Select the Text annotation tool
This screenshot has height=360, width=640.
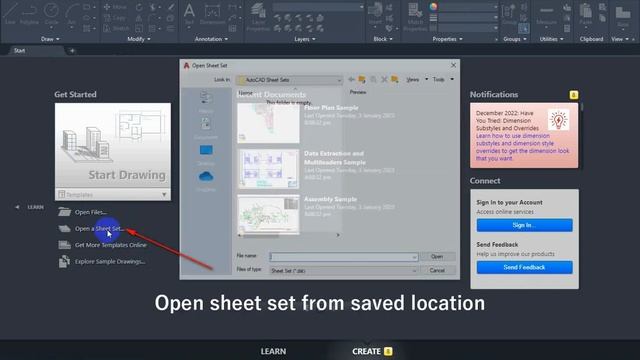pyautogui.click(x=189, y=15)
